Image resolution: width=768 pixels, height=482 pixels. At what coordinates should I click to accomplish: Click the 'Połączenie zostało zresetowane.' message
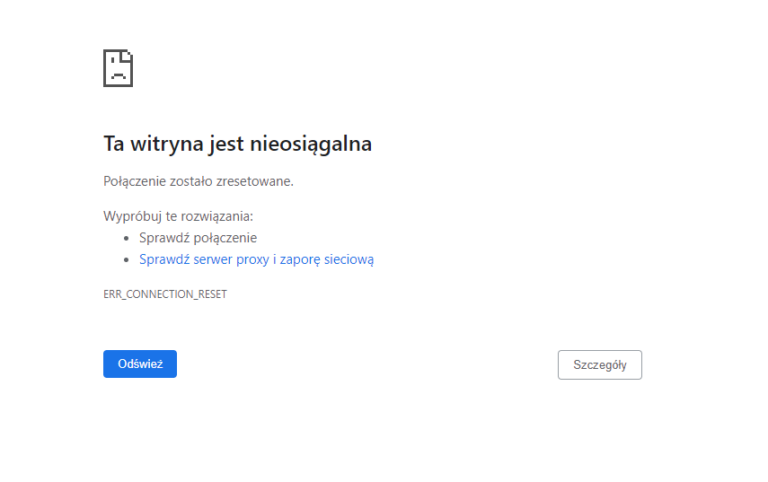click(x=198, y=181)
